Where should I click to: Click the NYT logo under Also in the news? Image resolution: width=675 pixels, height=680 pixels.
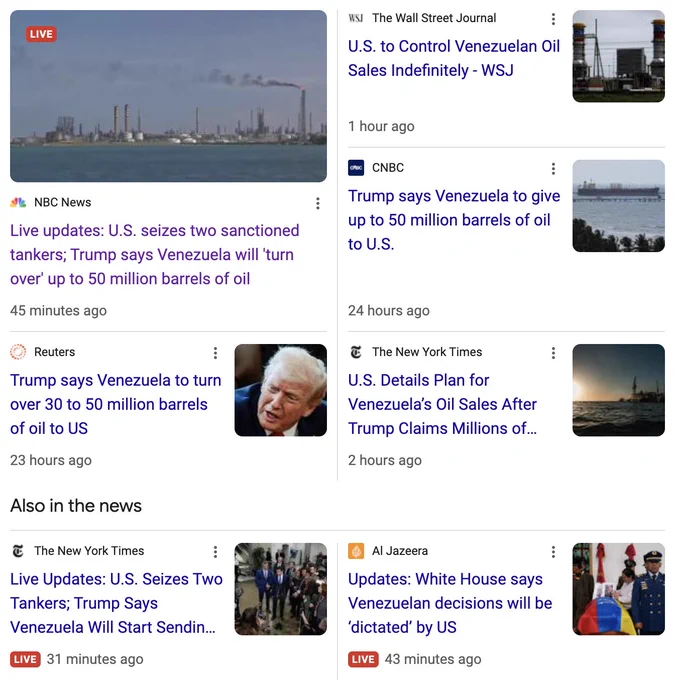[18, 551]
